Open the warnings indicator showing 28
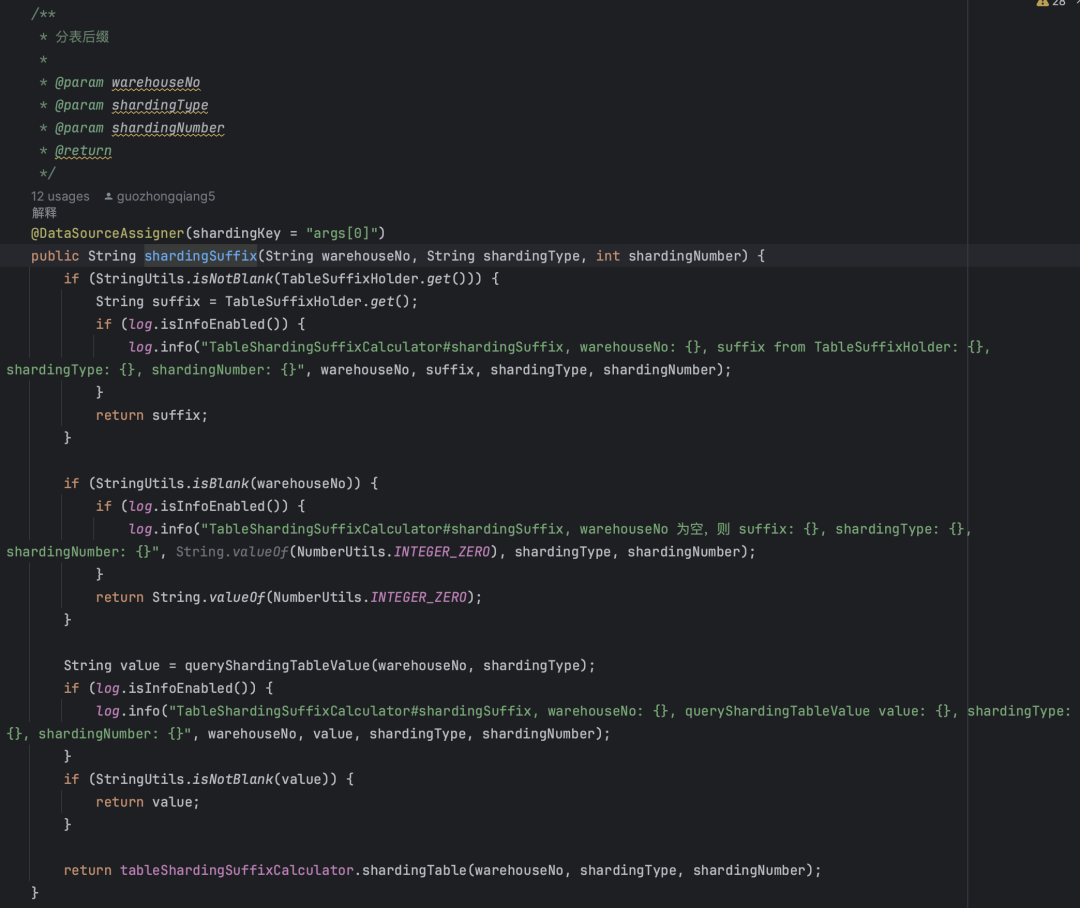 click(1052, 3)
